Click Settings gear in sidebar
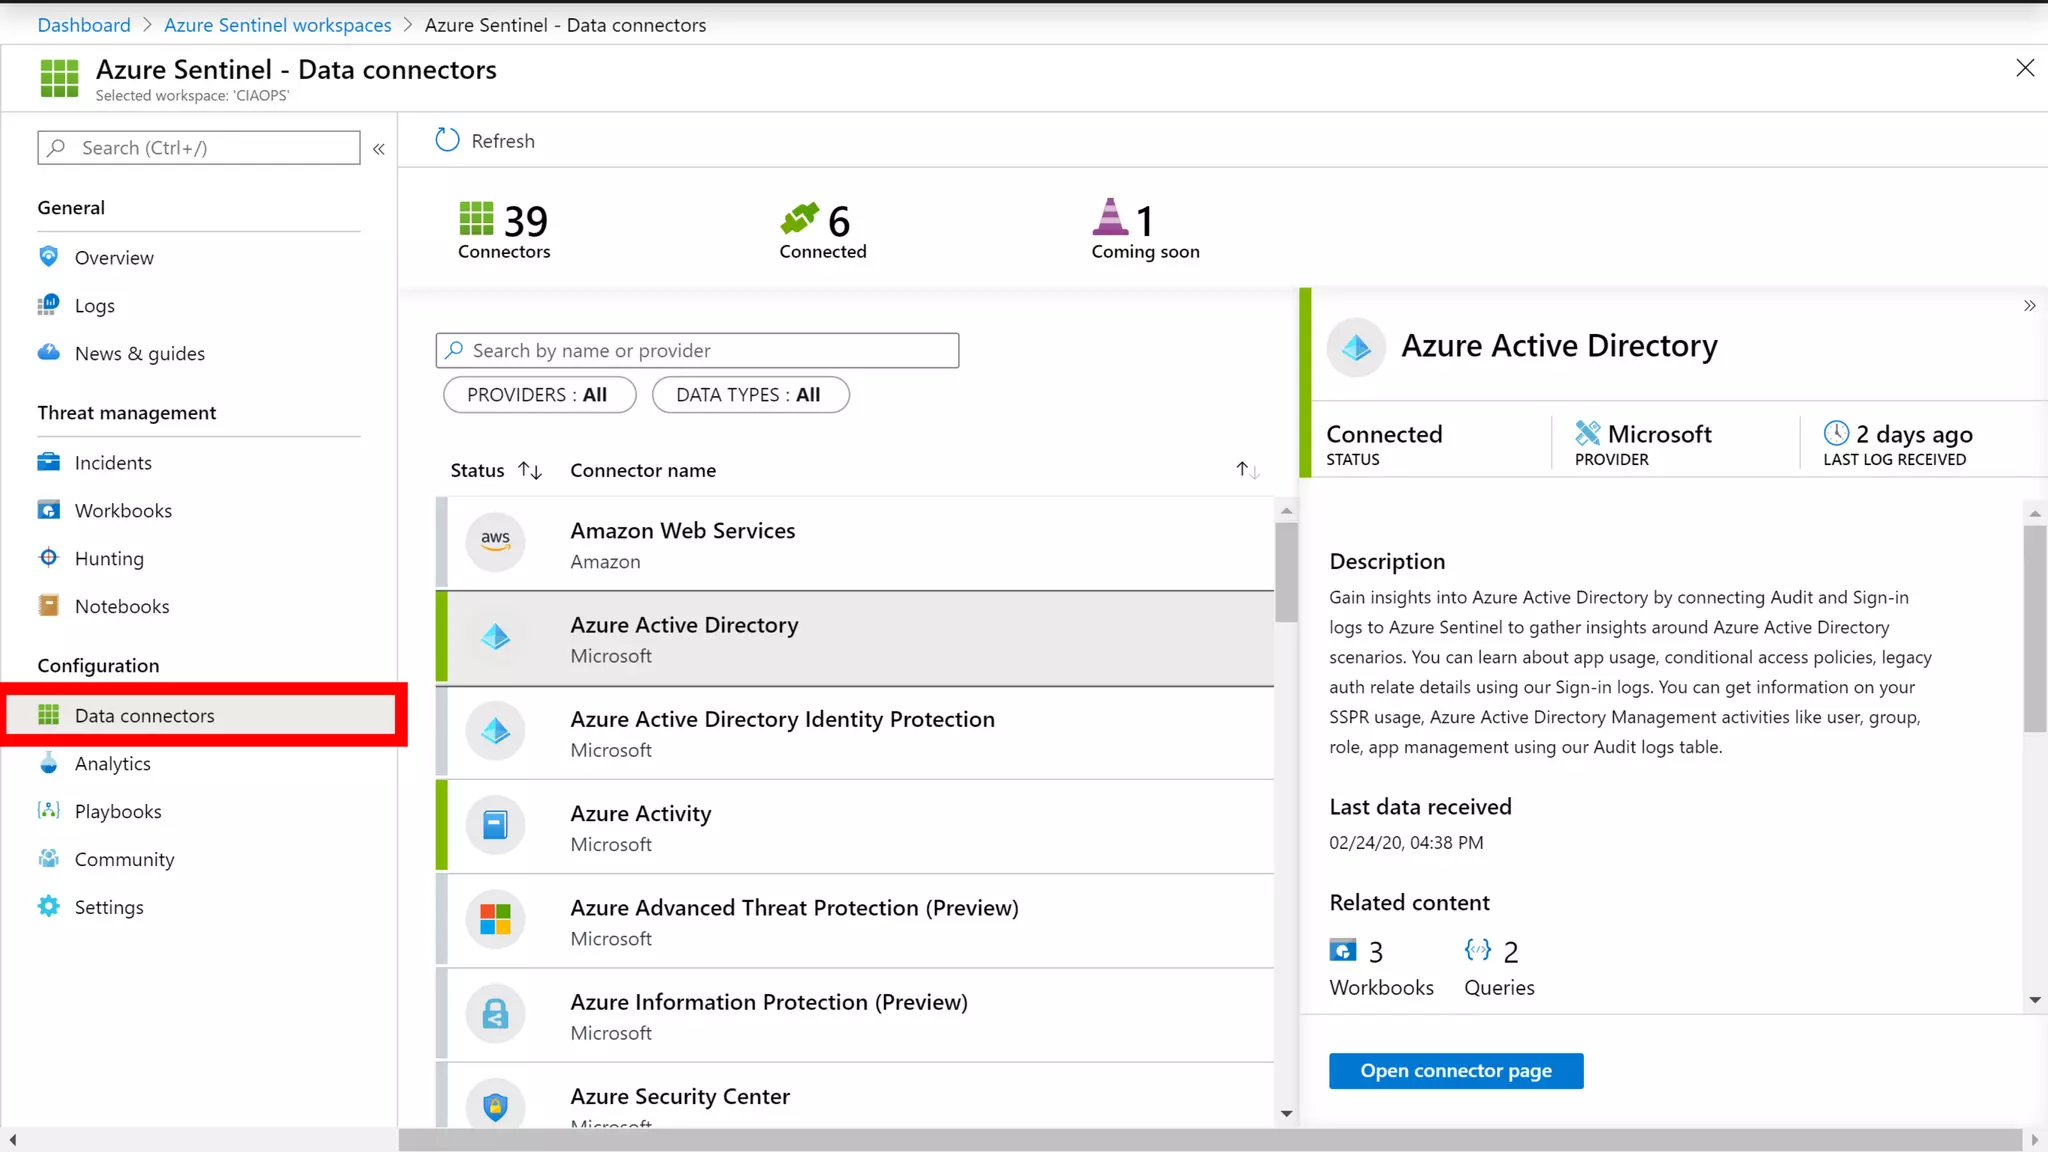 pos(48,907)
